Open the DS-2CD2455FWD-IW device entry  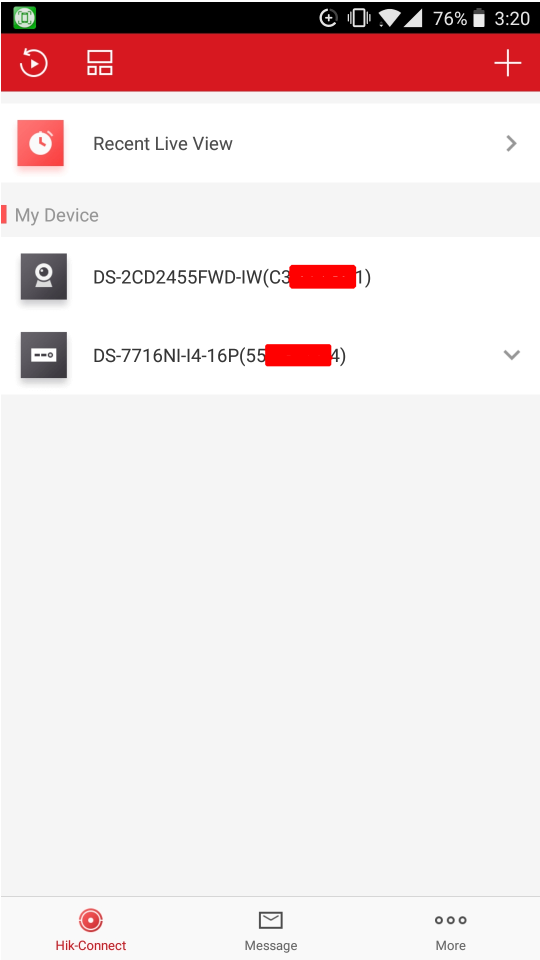(270, 277)
